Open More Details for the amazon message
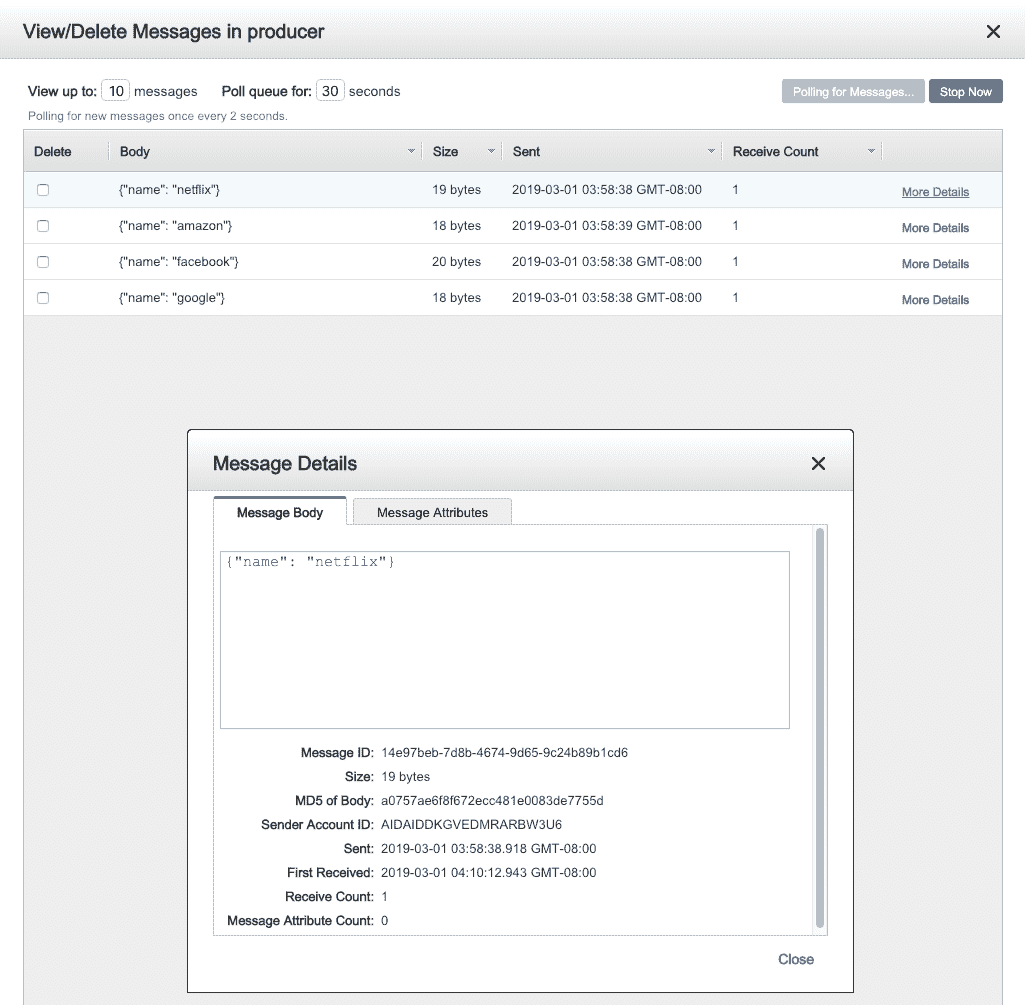 [x=935, y=228]
